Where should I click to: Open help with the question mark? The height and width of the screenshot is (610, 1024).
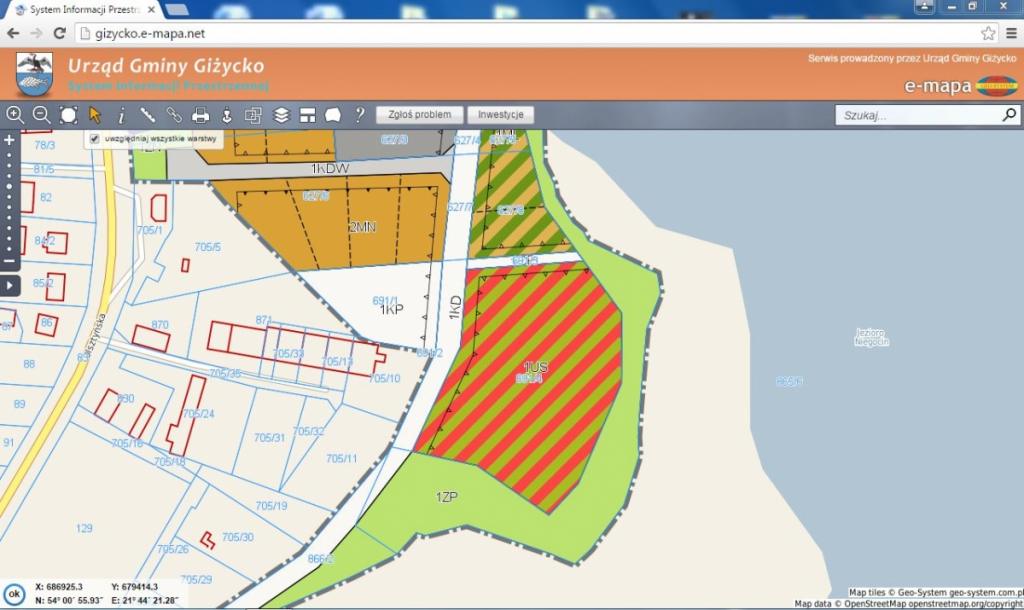pos(359,115)
